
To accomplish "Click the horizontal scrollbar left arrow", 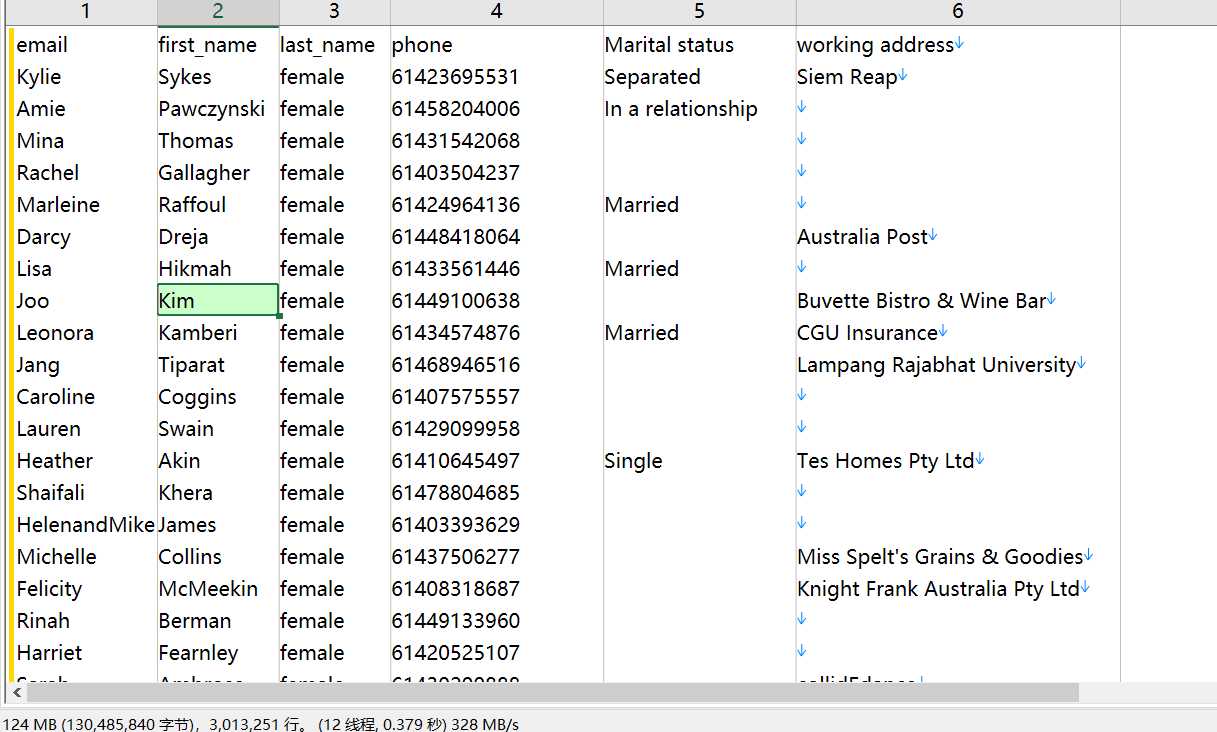I will [16, 693].
